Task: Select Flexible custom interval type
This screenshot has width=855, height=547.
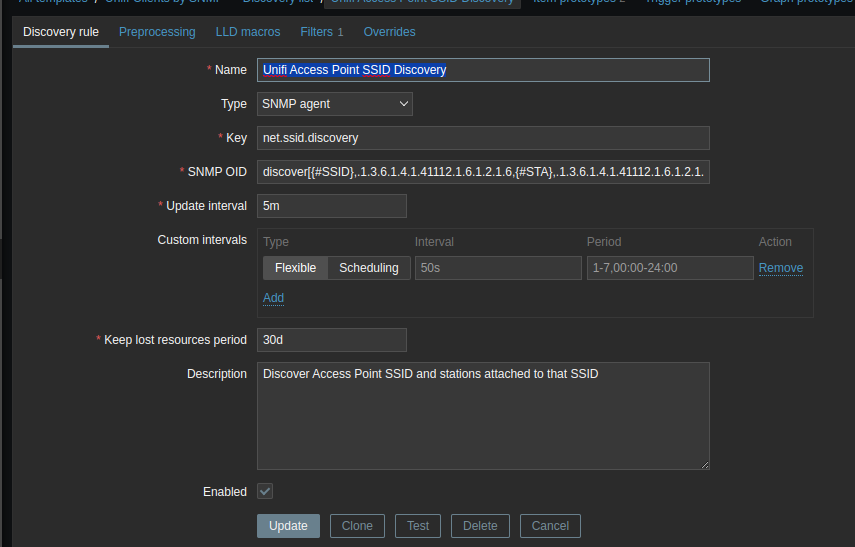Action: pyautogui.click(x=295, y=268)
